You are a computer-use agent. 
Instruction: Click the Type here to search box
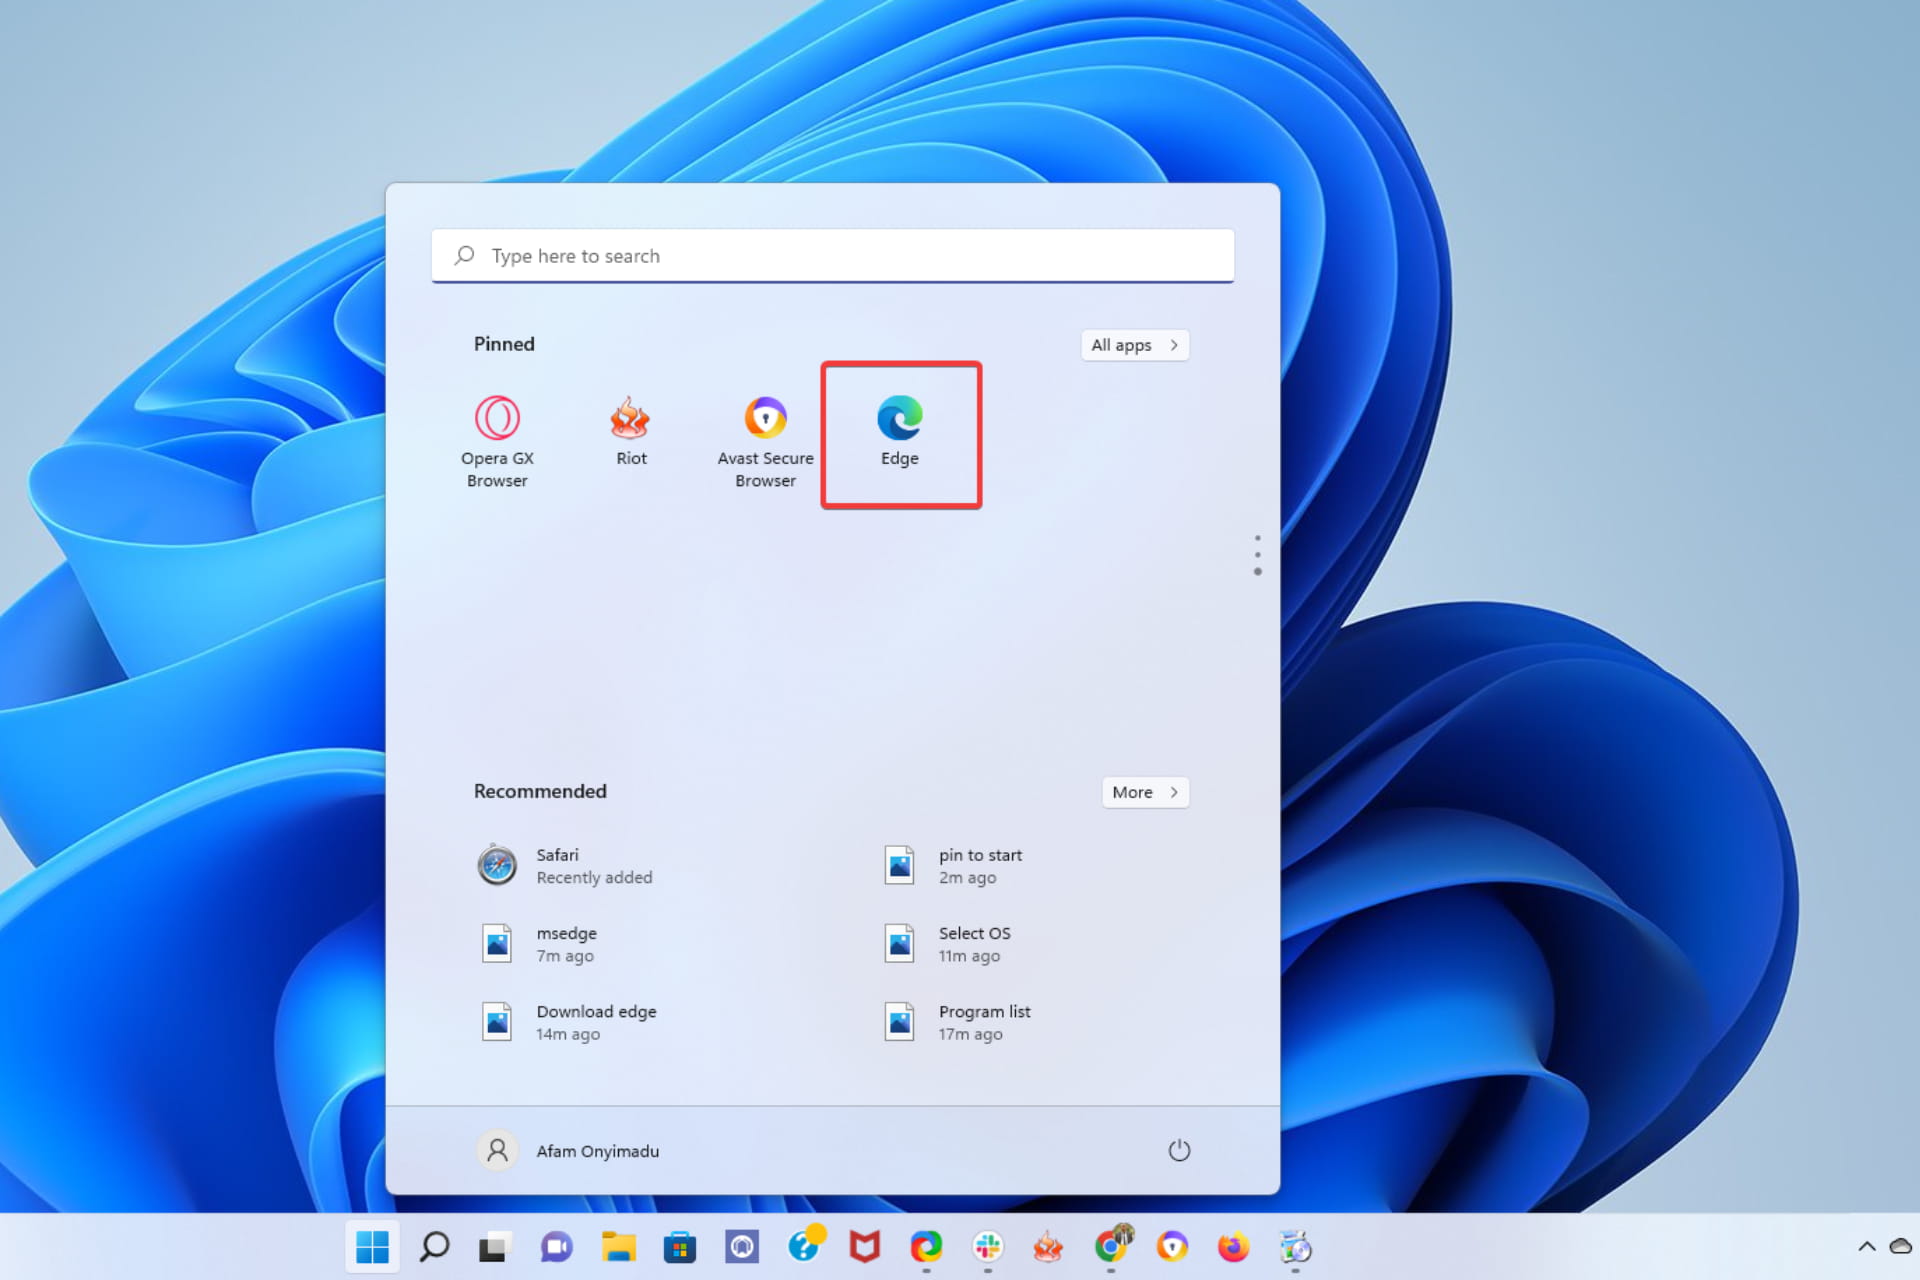pos(832,256)
